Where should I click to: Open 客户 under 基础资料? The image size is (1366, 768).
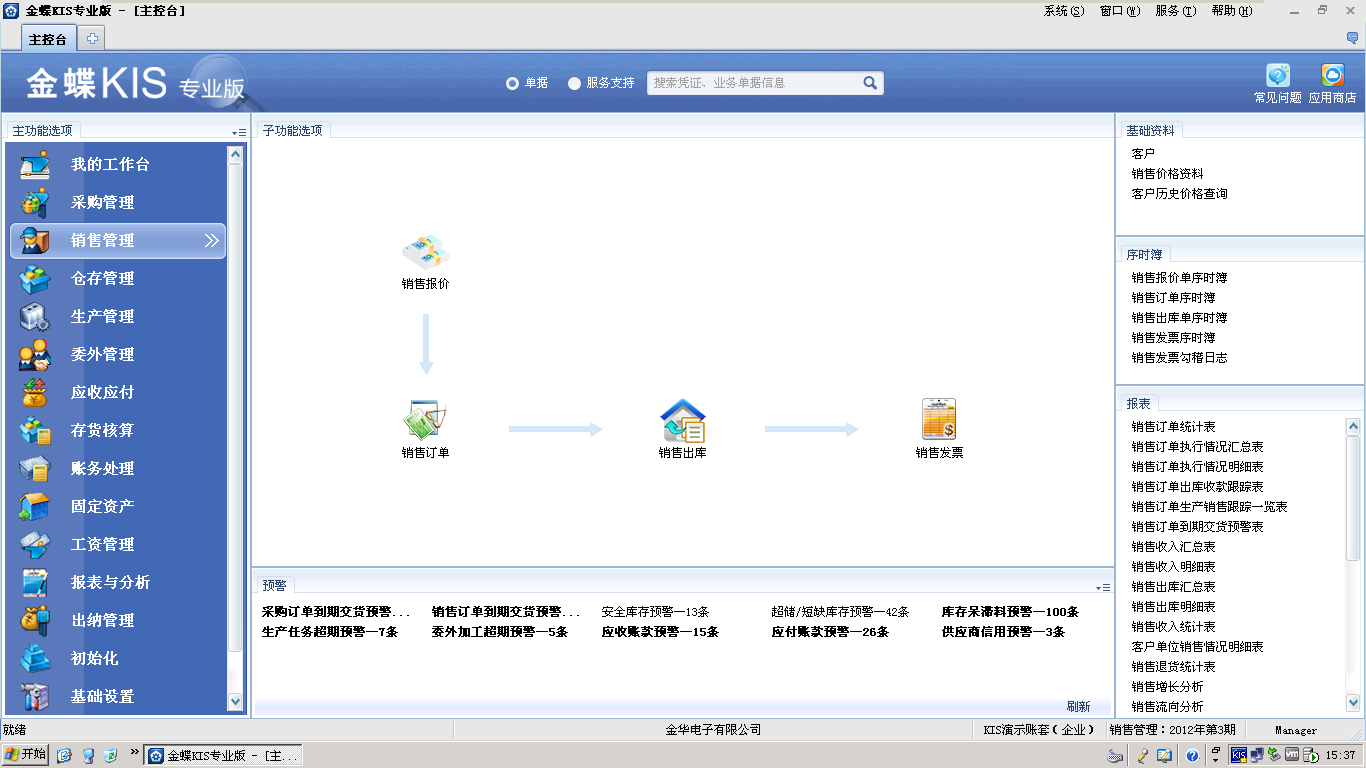click(1143, 154)
